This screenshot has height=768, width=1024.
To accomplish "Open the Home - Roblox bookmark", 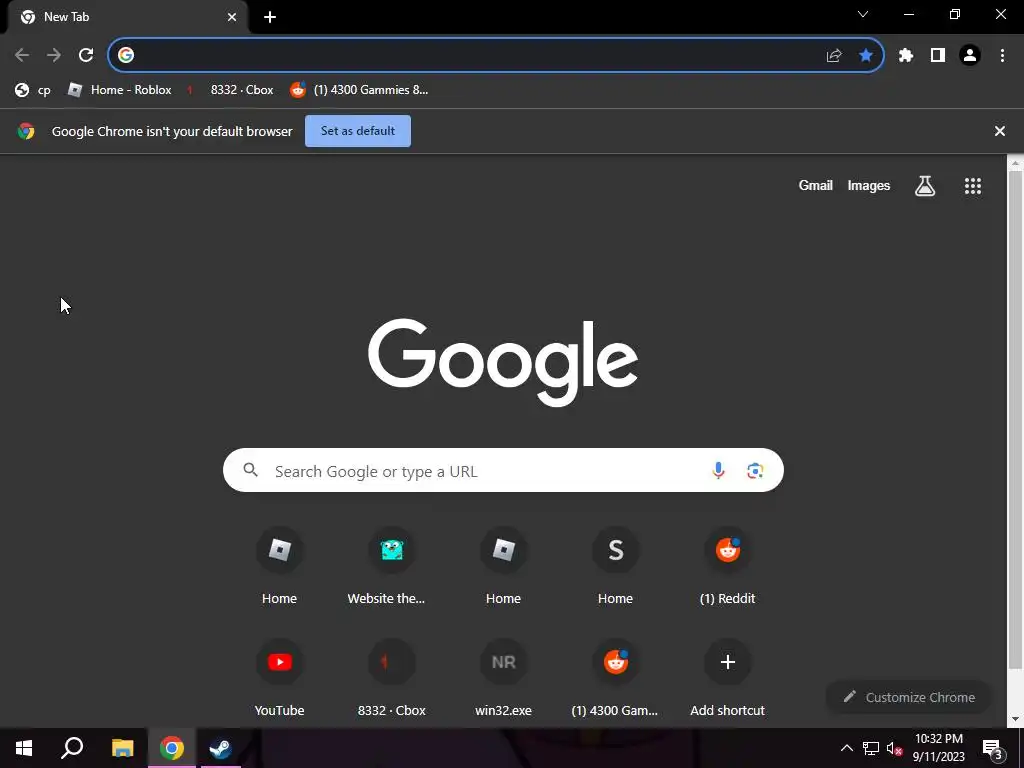I will point(120,90).
